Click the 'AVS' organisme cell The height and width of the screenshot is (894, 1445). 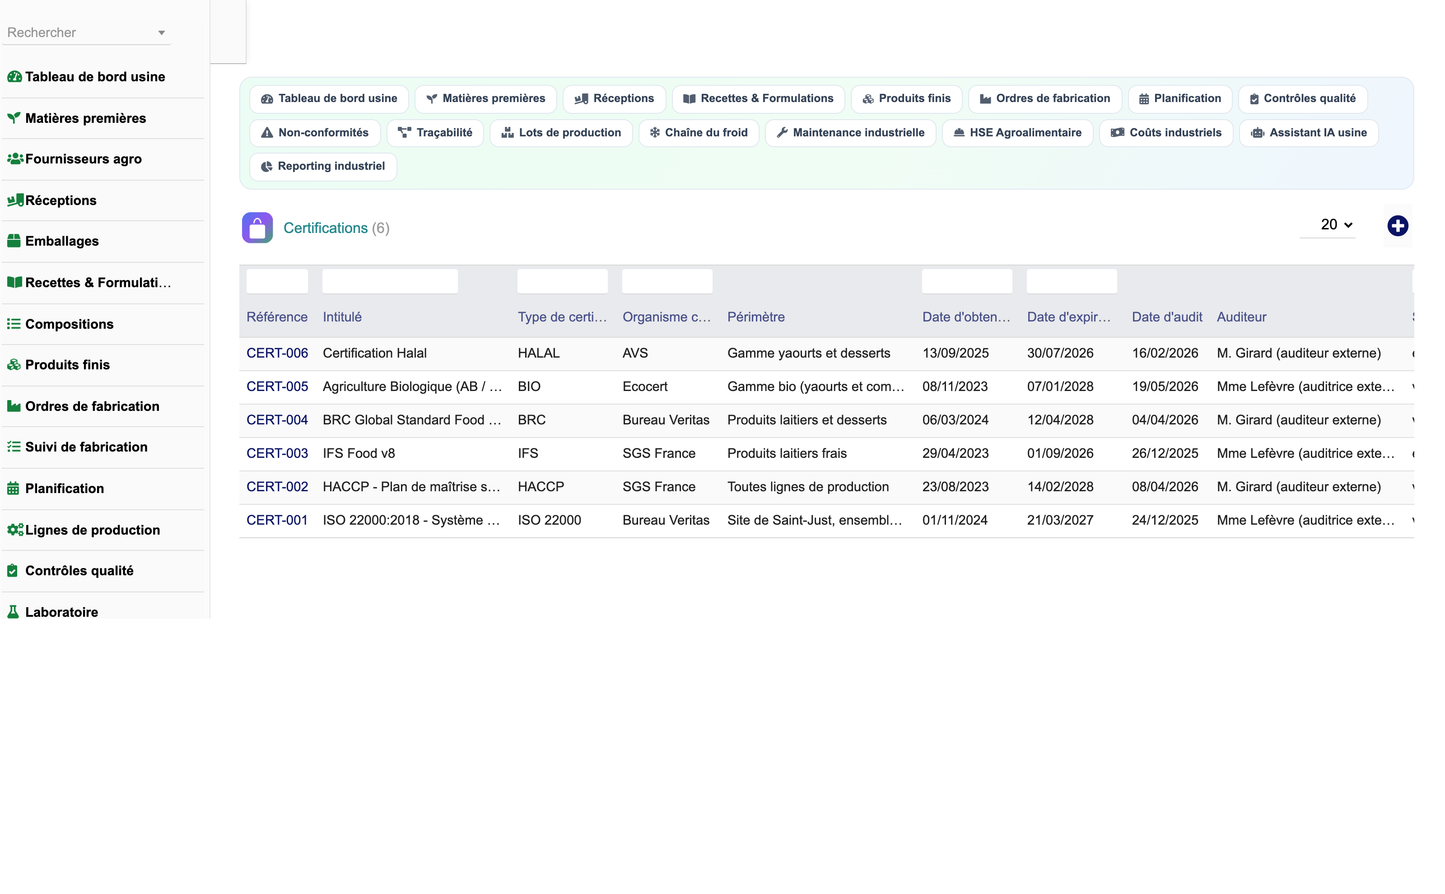[x=635, y=353]
